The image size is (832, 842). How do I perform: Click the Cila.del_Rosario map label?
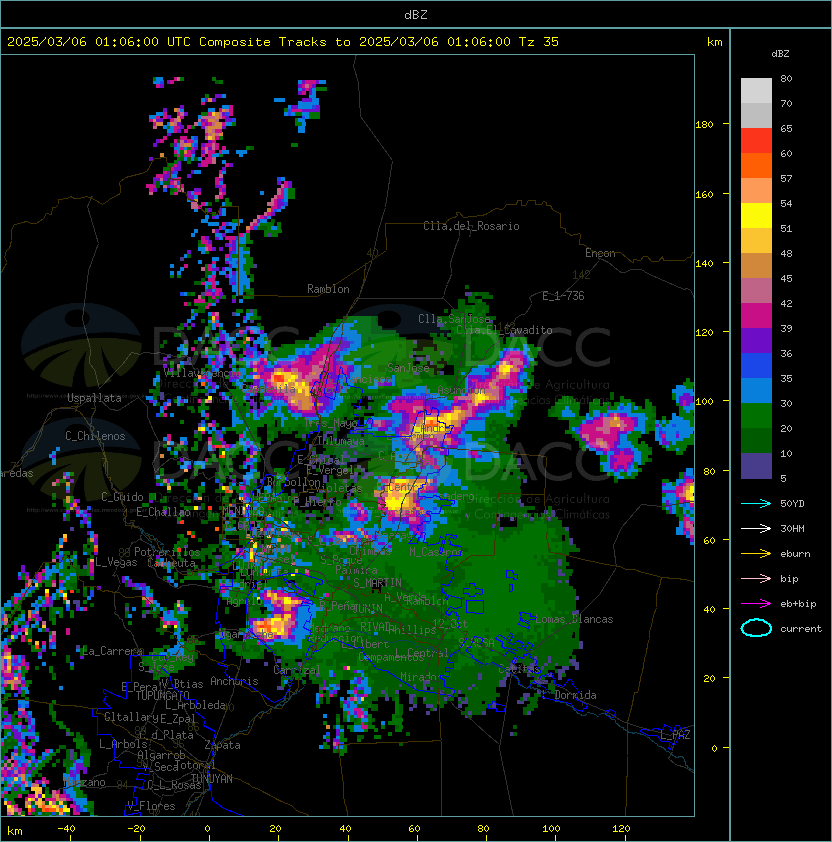(x=471, y=226)
